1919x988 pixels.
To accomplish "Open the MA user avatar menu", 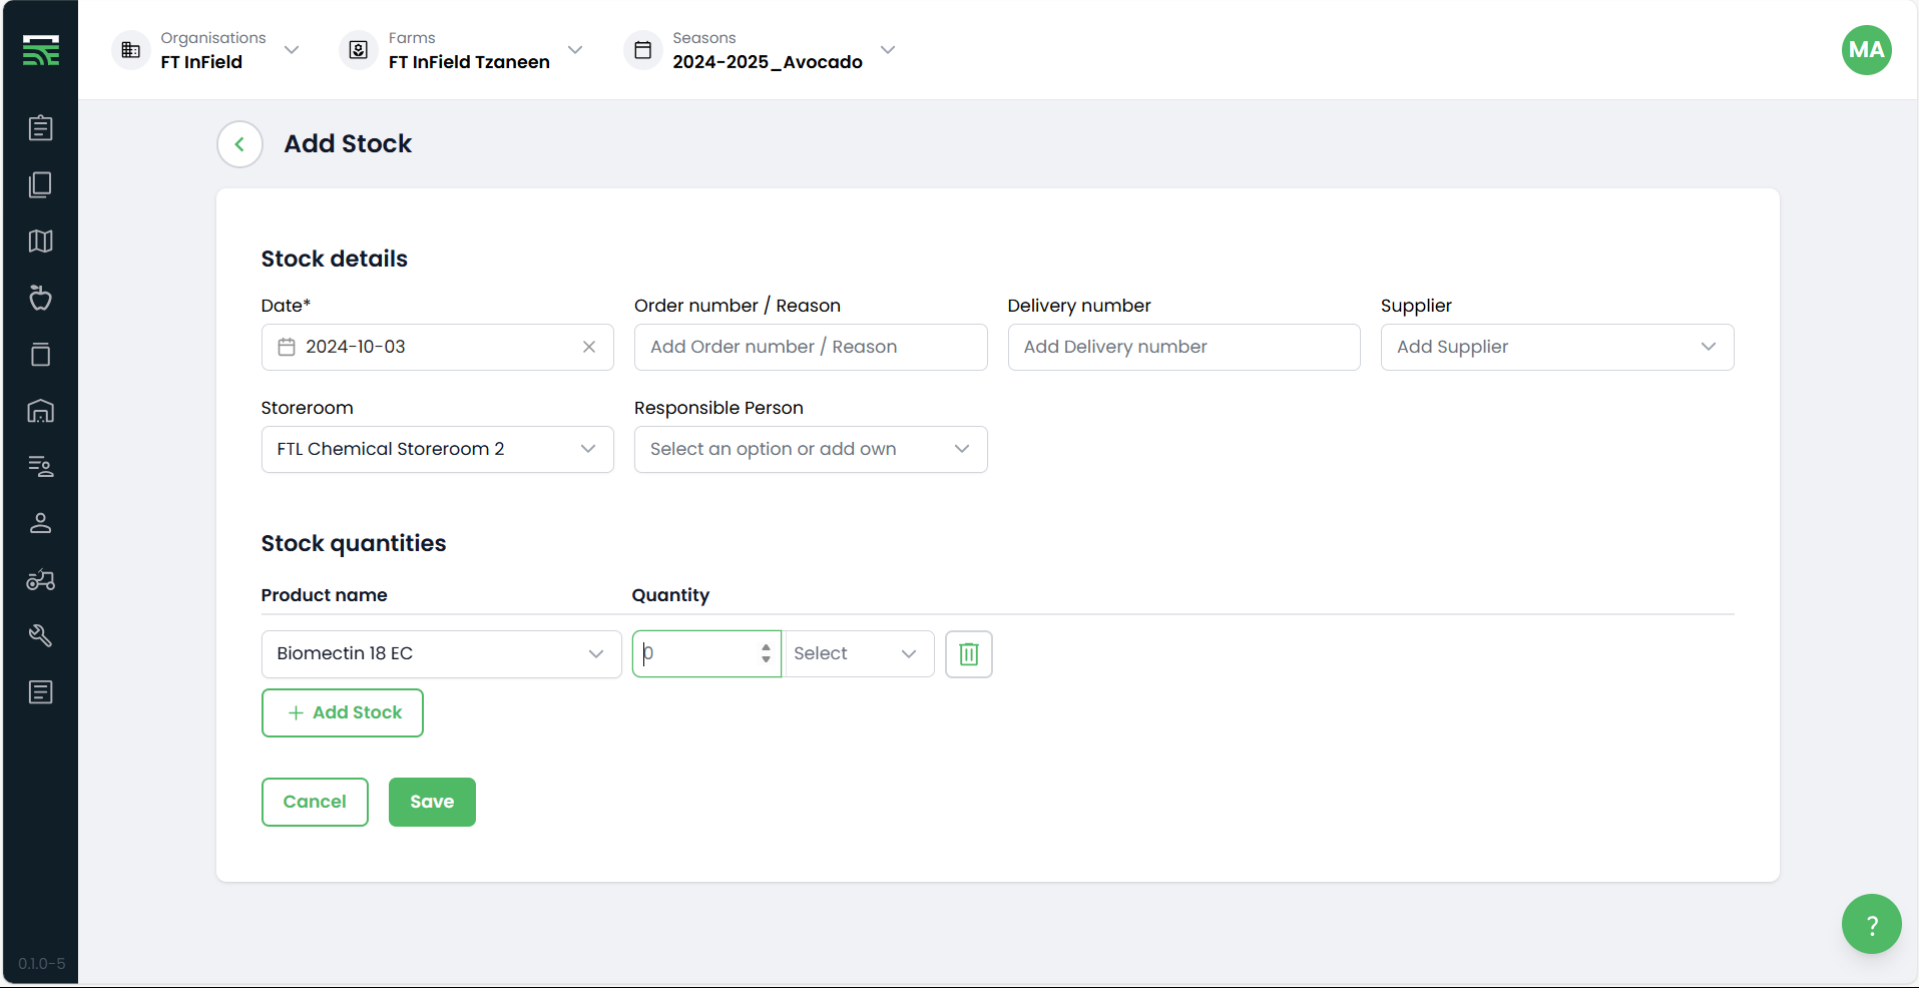I will 1866,50.
